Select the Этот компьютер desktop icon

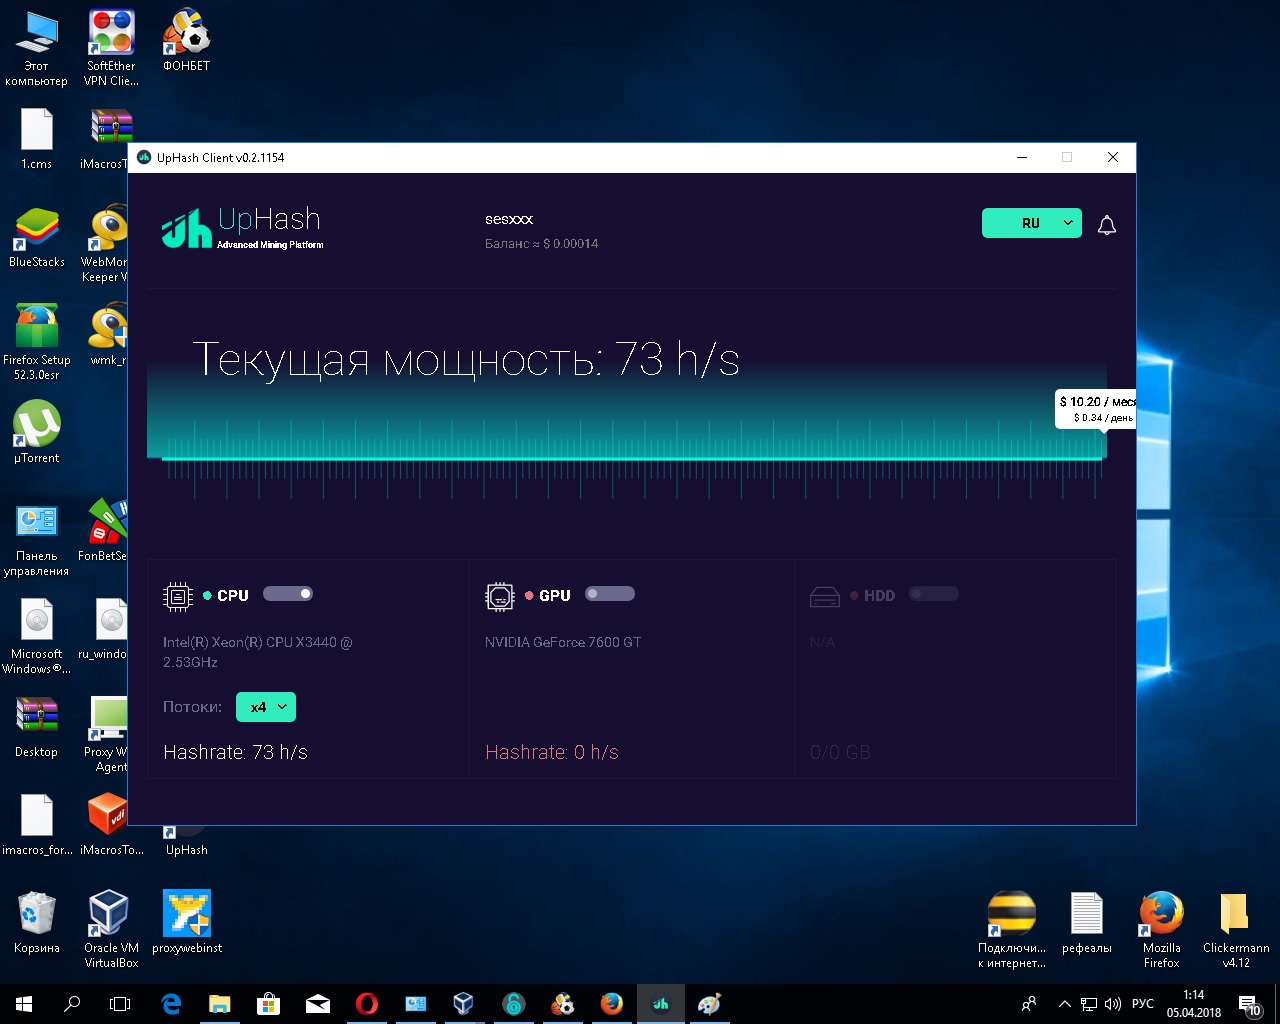[x=37, y=49]
